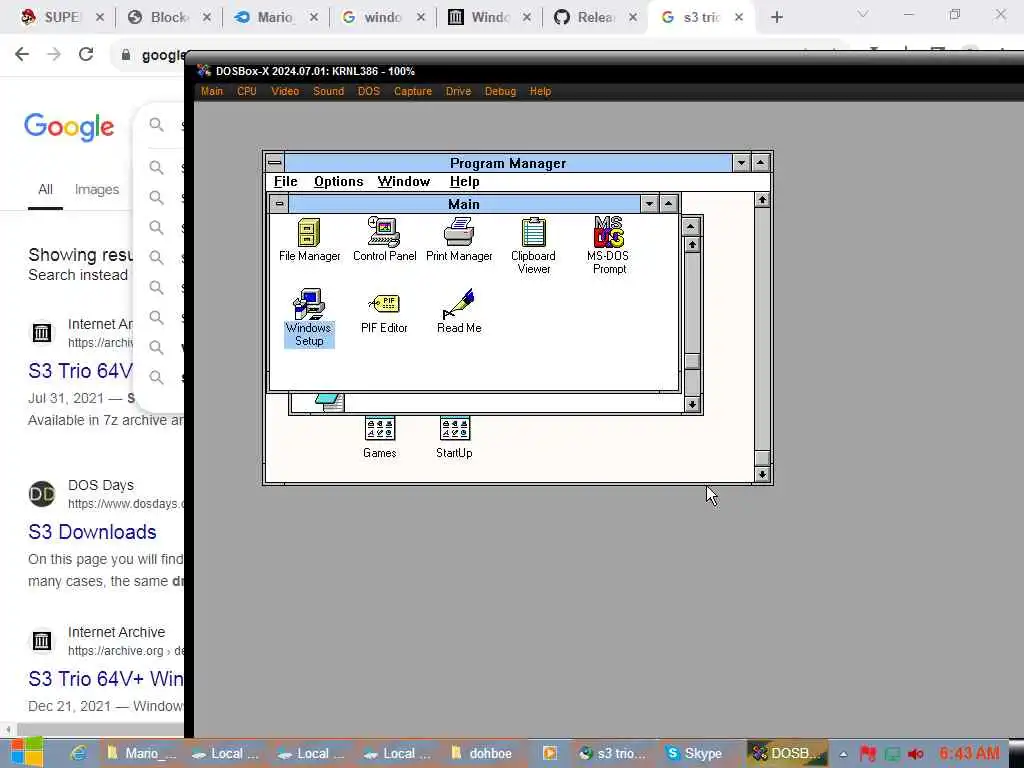Click Program Manager scrollbar down arrow
Viewport: 1024px width, 768px height.
pos(762,474)
